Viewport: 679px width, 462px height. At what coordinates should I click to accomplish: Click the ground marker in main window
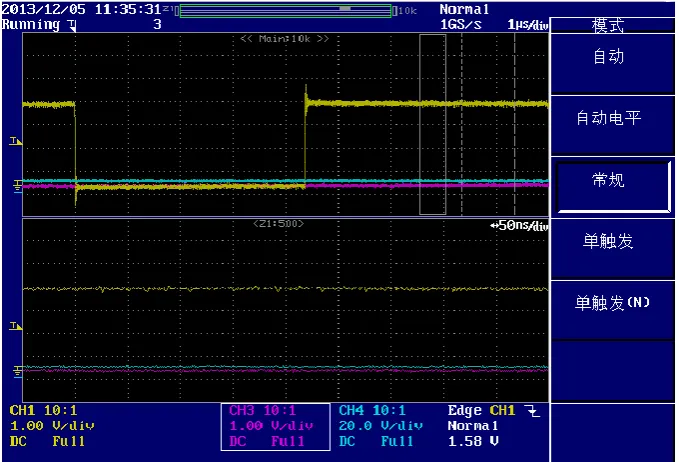click(17, 187)
